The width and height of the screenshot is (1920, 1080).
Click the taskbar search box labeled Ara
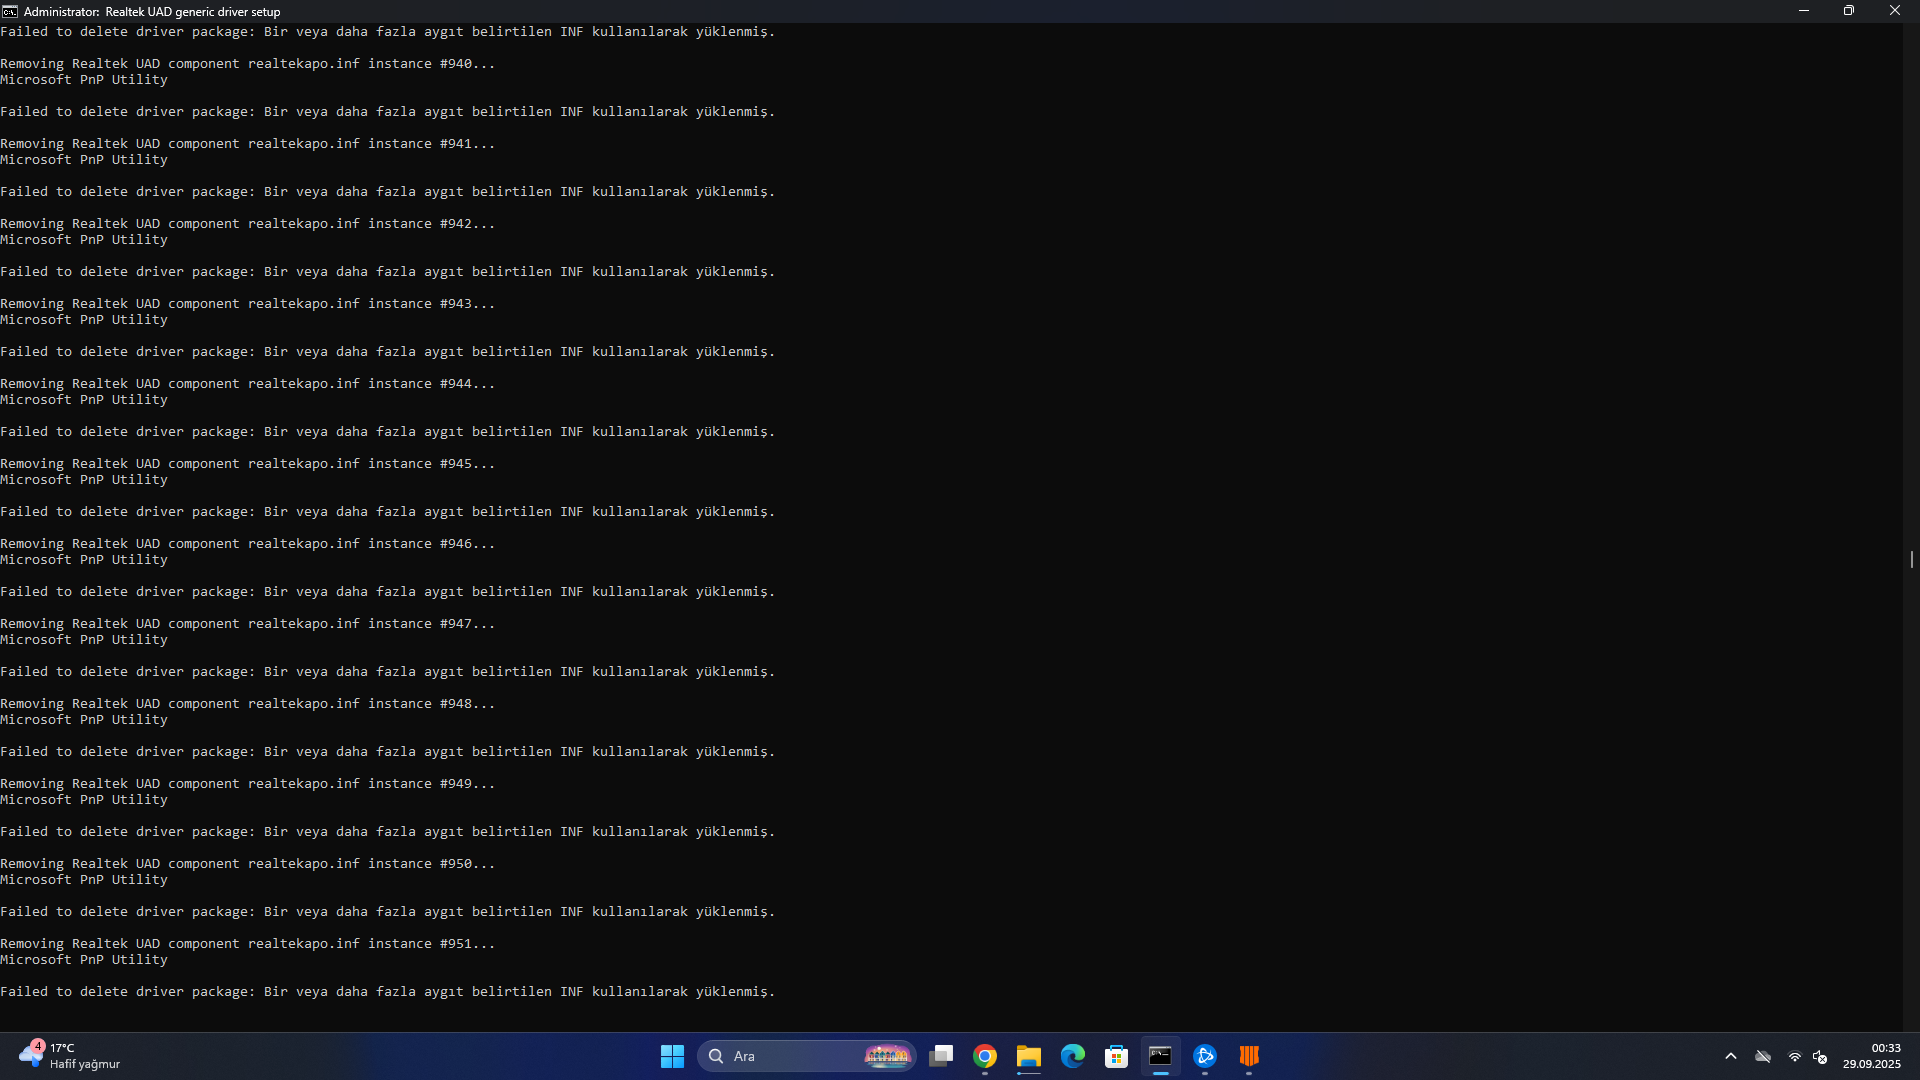[x=806, y=1056]
